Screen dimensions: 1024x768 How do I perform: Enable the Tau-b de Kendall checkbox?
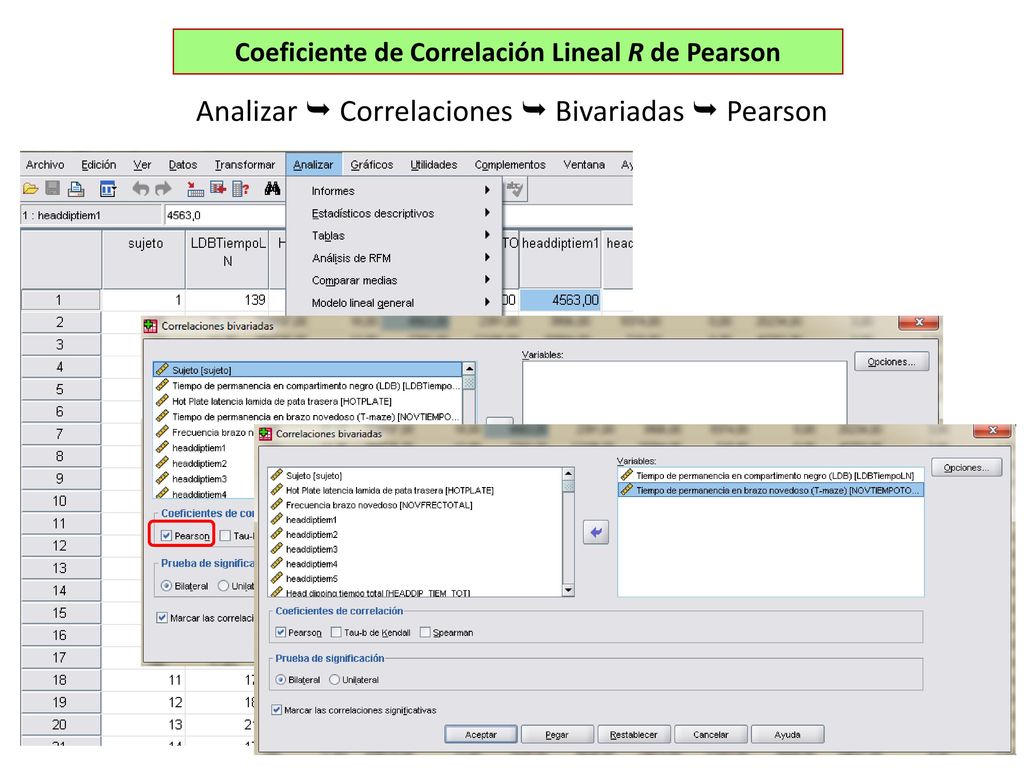336,632
